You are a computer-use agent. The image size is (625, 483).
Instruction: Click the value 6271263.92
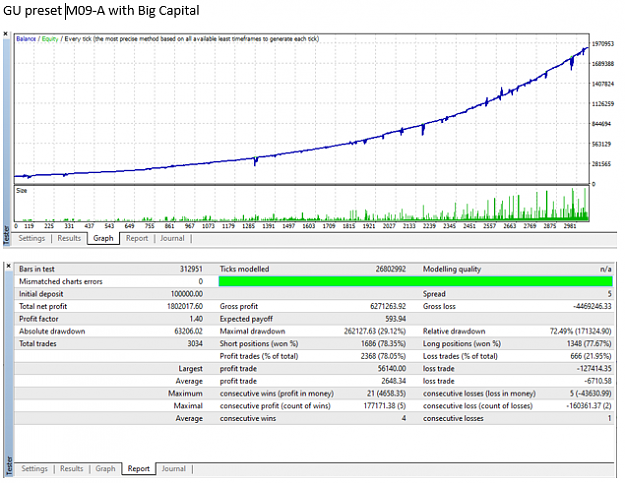(x=388, y=306)
